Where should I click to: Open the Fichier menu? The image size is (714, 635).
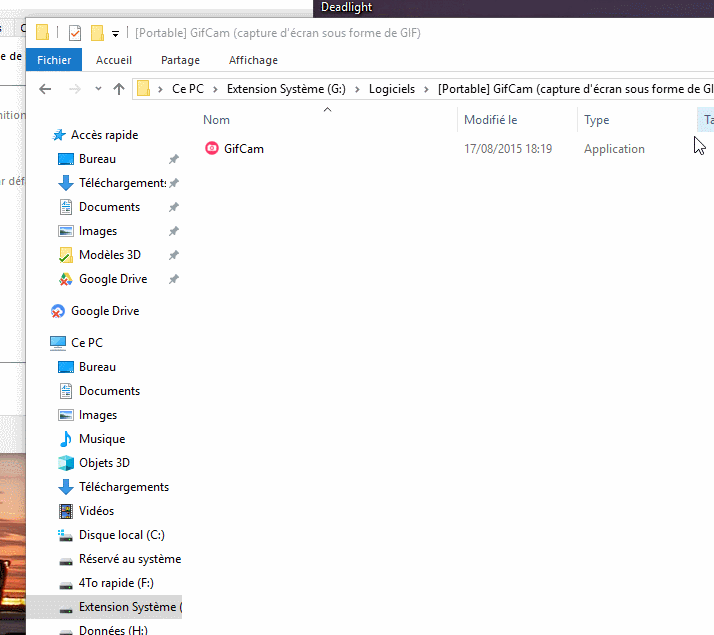[x=54, y=60]
